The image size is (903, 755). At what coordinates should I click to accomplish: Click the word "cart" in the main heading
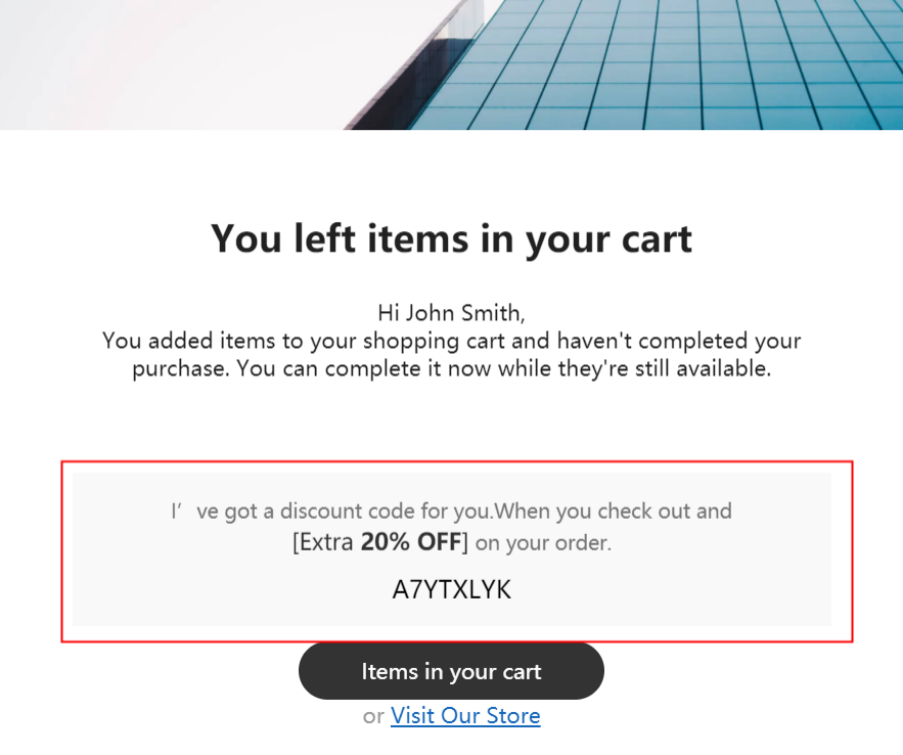pyautogui.click(x=657, y=240)
